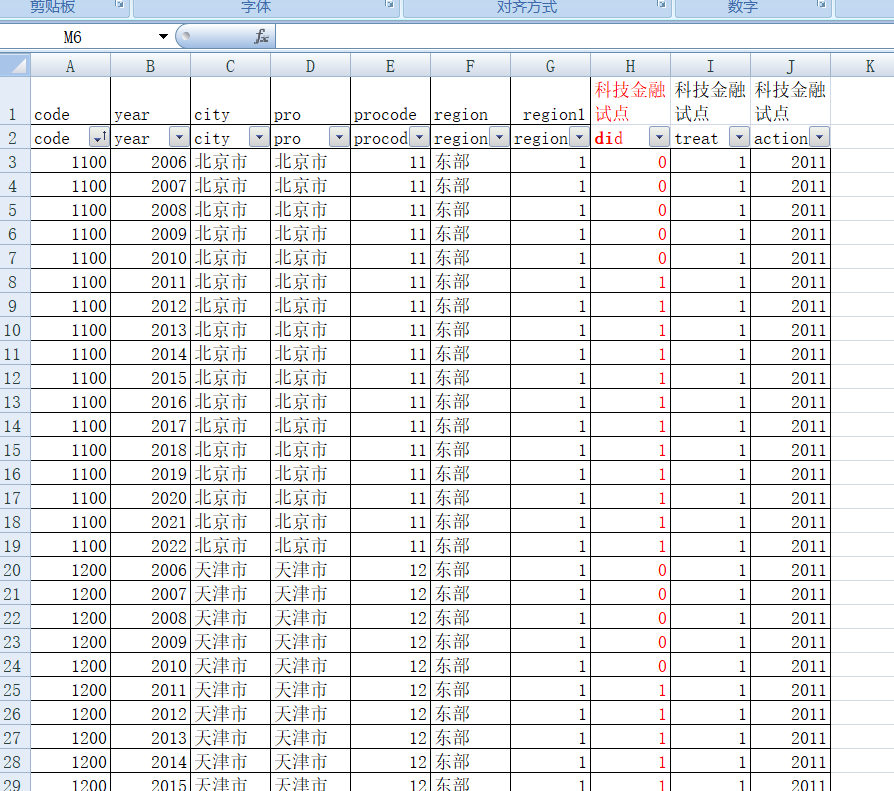Image resolution: width=894 pixels, height=791 pixels.
Task: Click red did value 0 in row 7
Action: click(x=631, y=258)
